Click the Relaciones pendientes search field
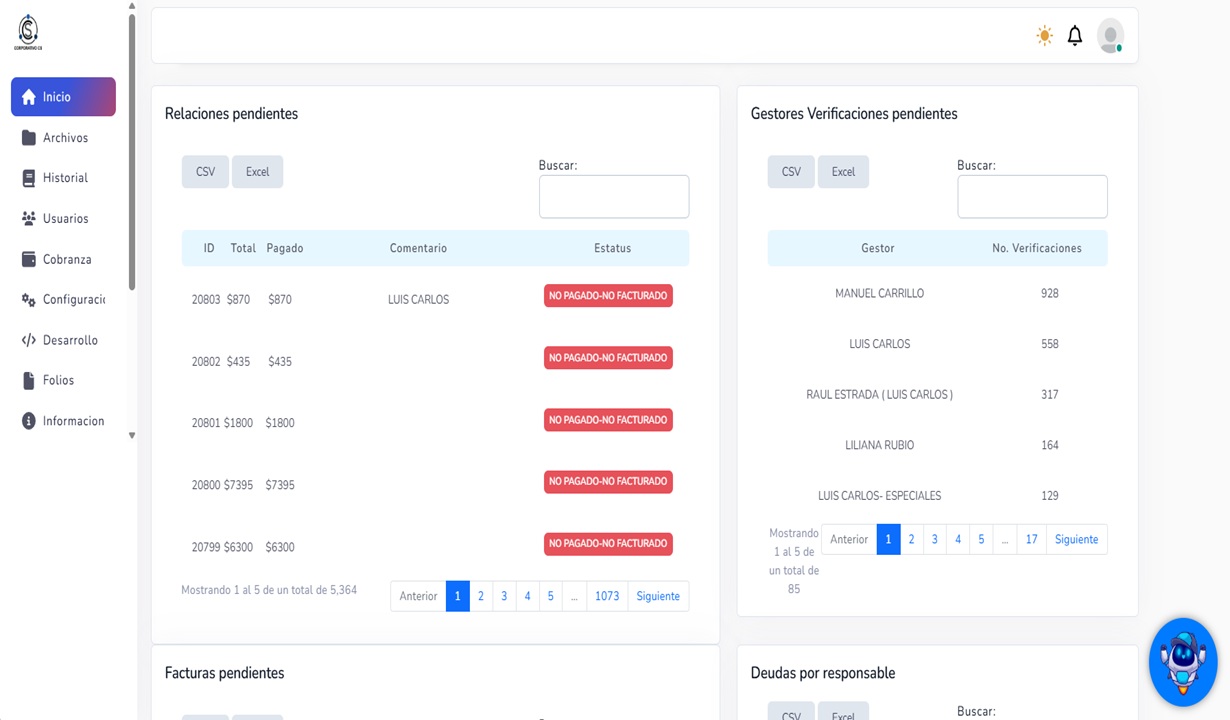1230x720 pixels. pyautogui.click(x=613, y=197)
